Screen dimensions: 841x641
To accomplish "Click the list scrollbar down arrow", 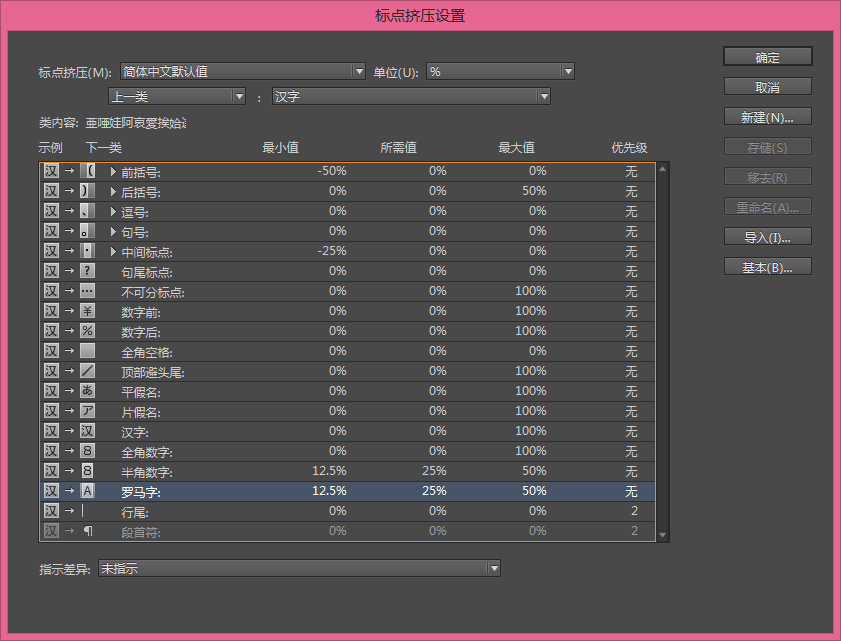I will tap(660, 534).
